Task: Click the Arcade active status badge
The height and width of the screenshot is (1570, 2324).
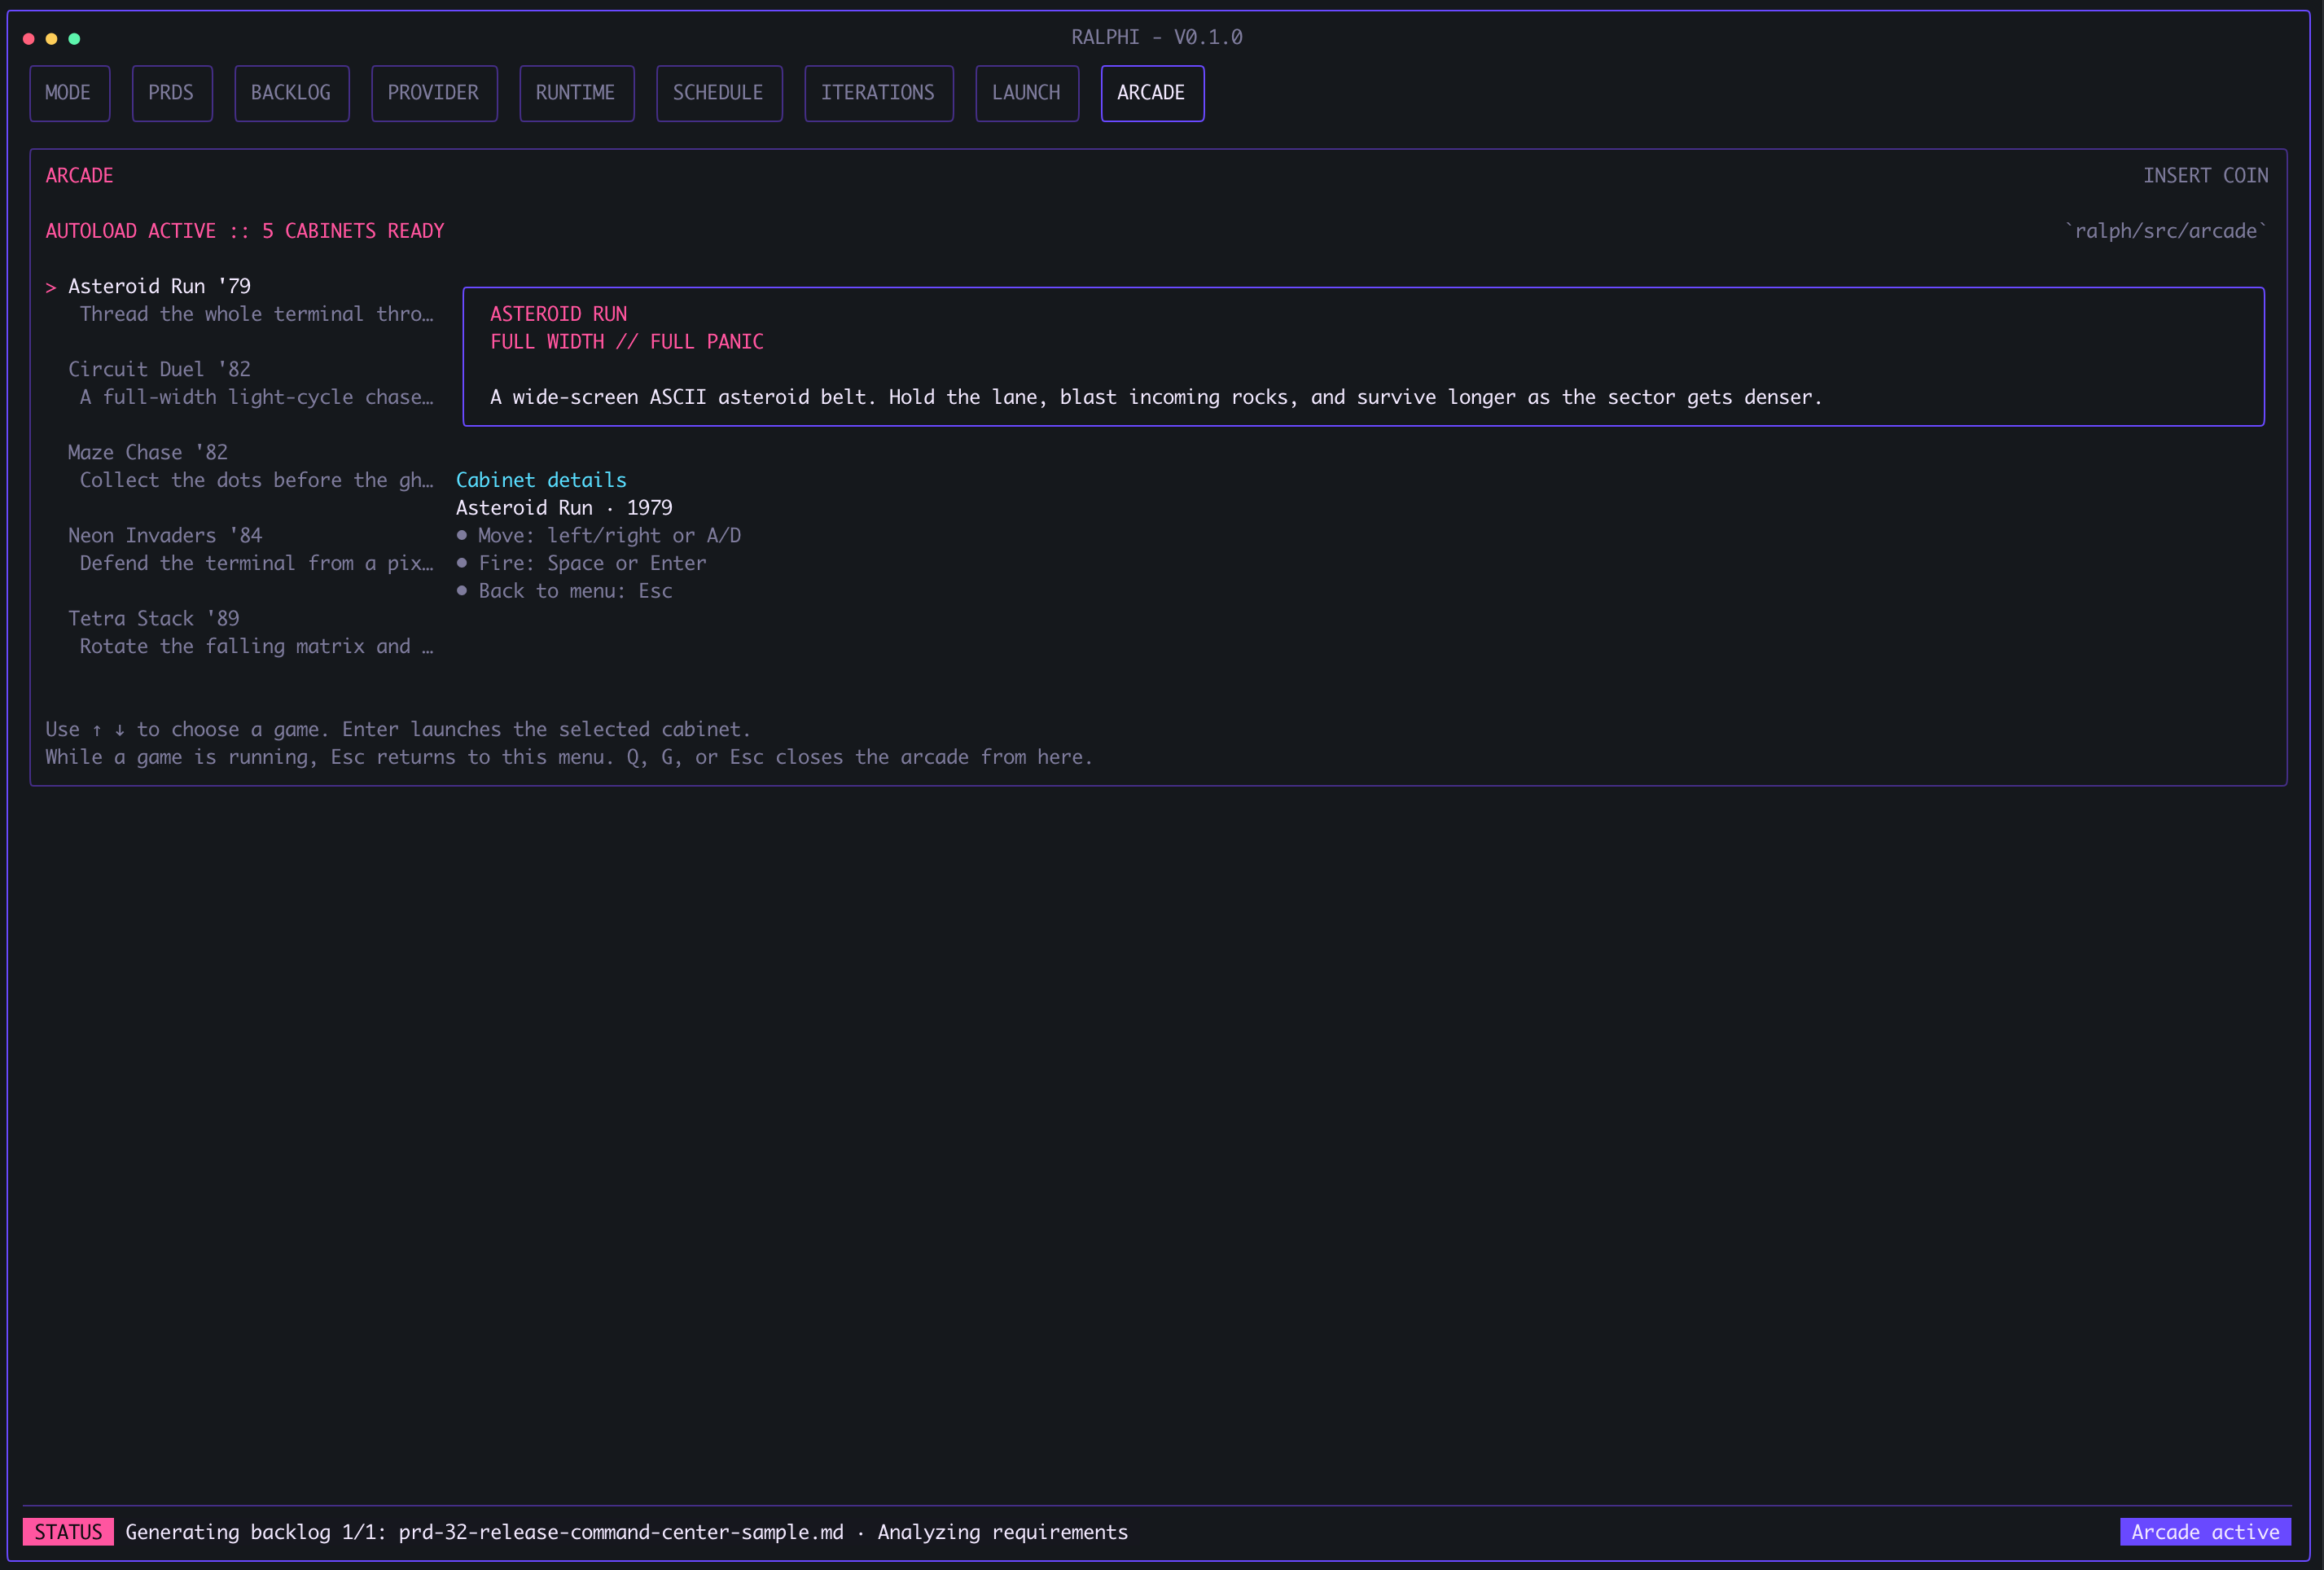Action: pos(2204,1532)
